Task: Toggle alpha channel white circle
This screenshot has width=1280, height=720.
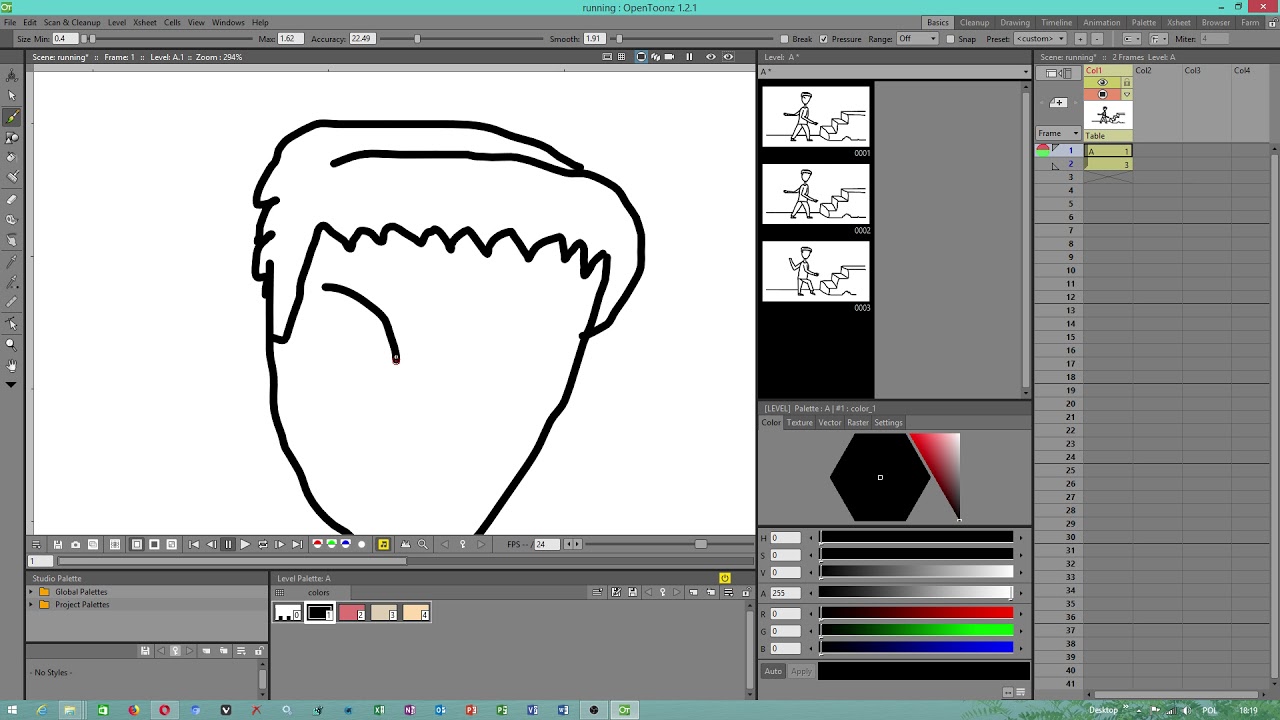Action: [361, 544]
